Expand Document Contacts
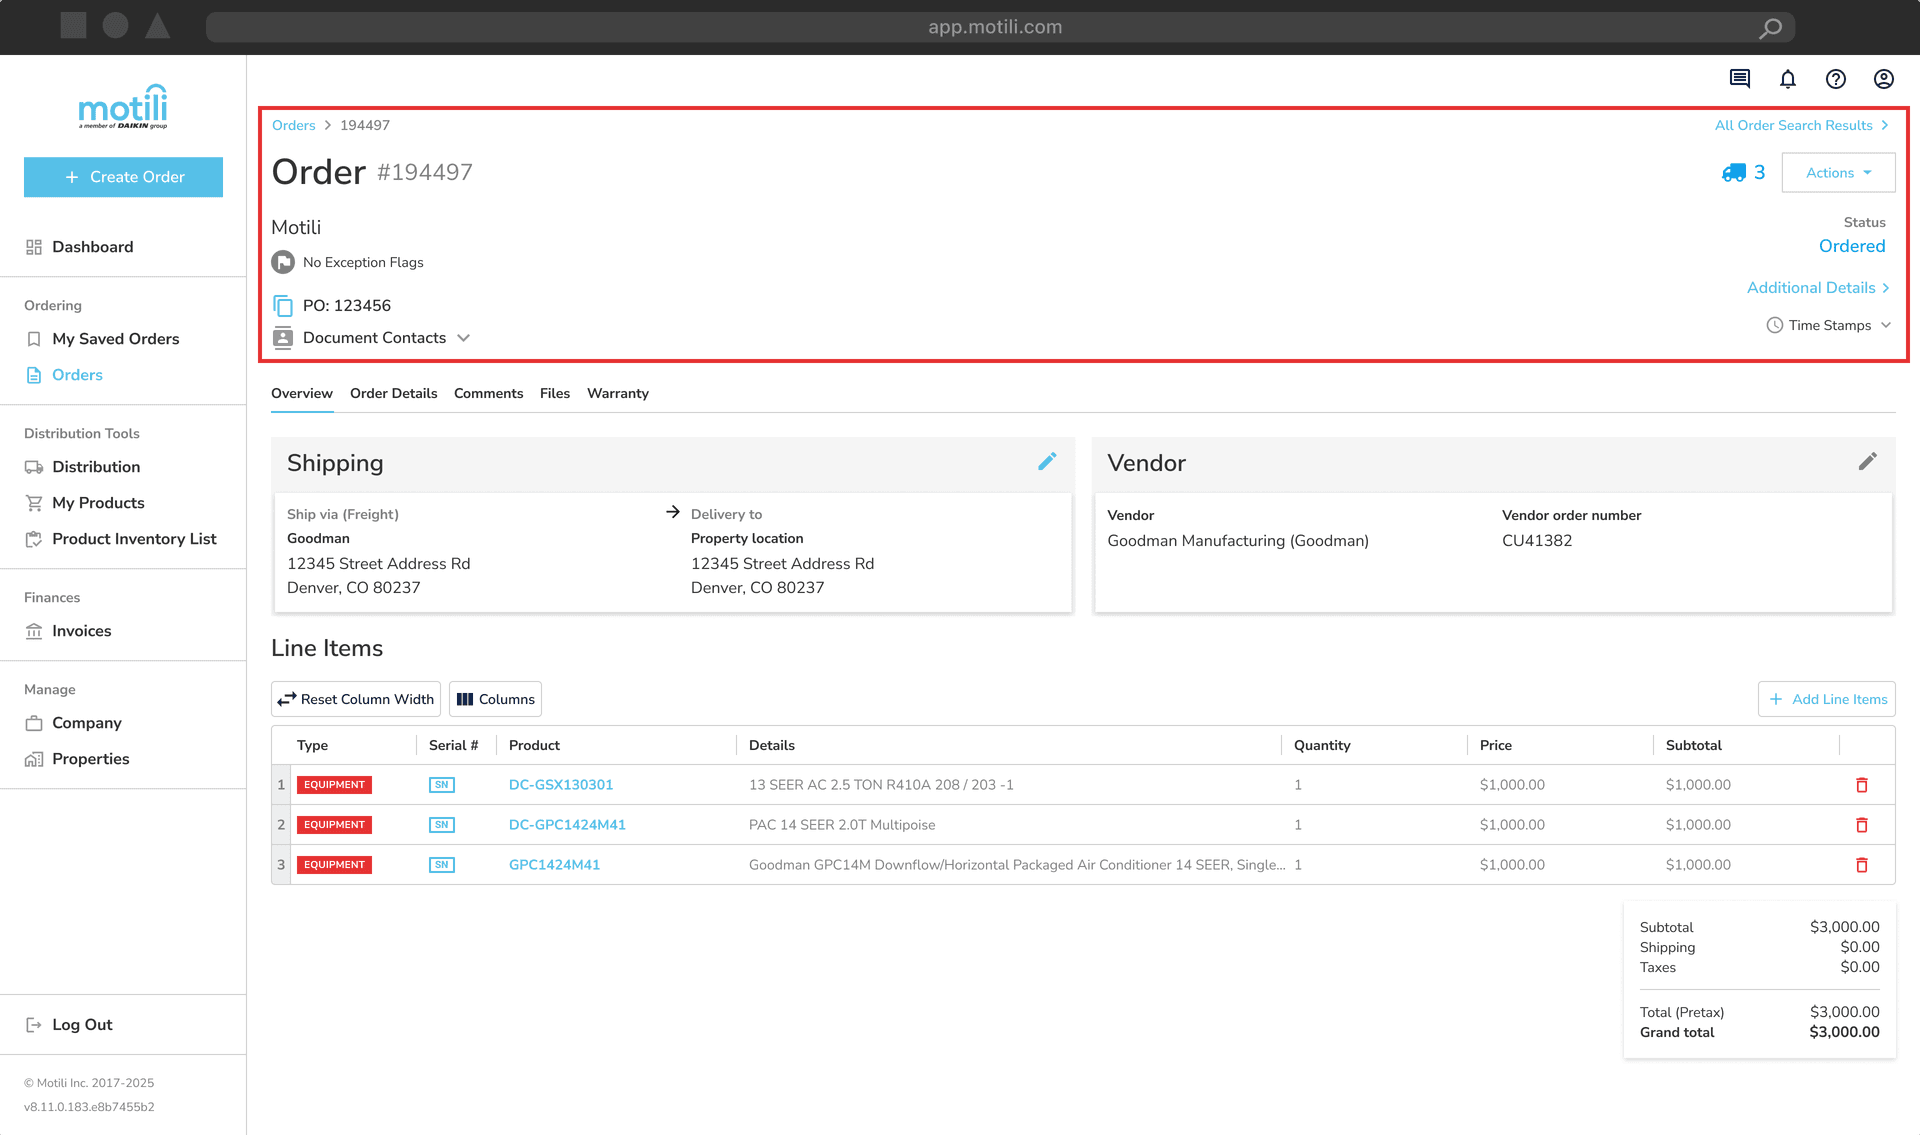Viewport: 1920px width, 1135px height. click(374, 338)
